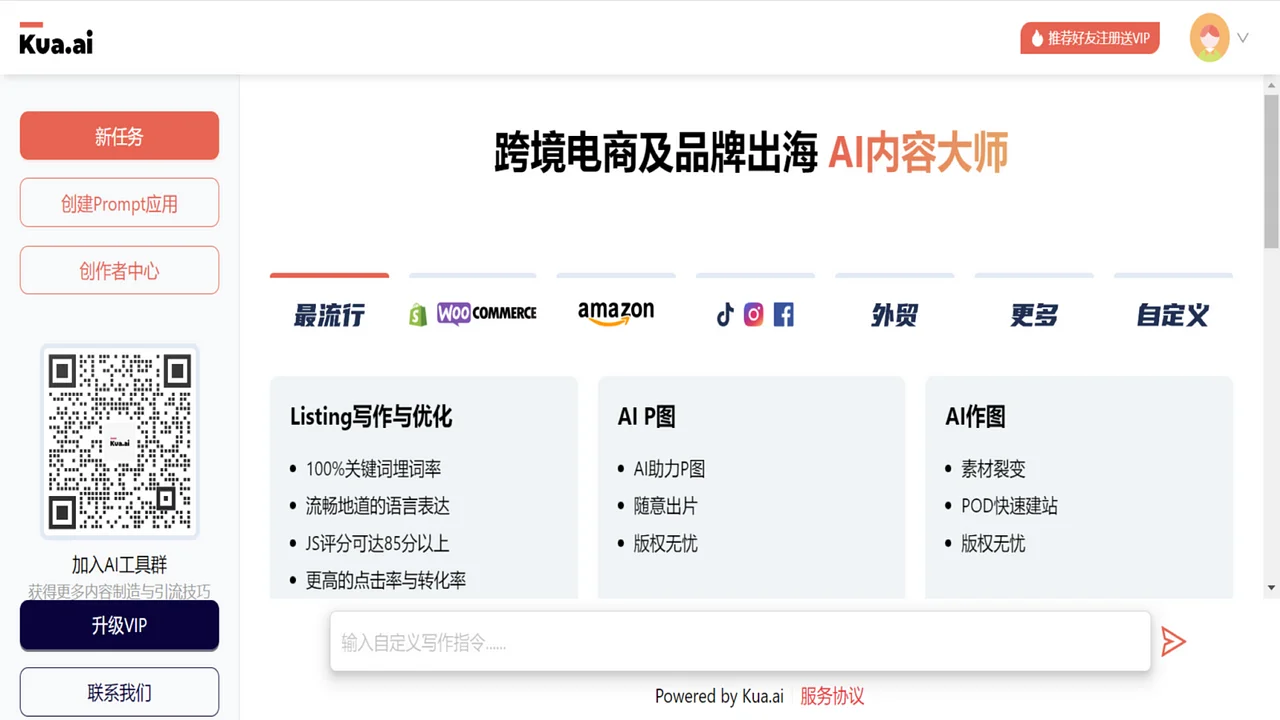Open the 外贸 category tab
Screen dimensions: 1280x720
point(894,314)
